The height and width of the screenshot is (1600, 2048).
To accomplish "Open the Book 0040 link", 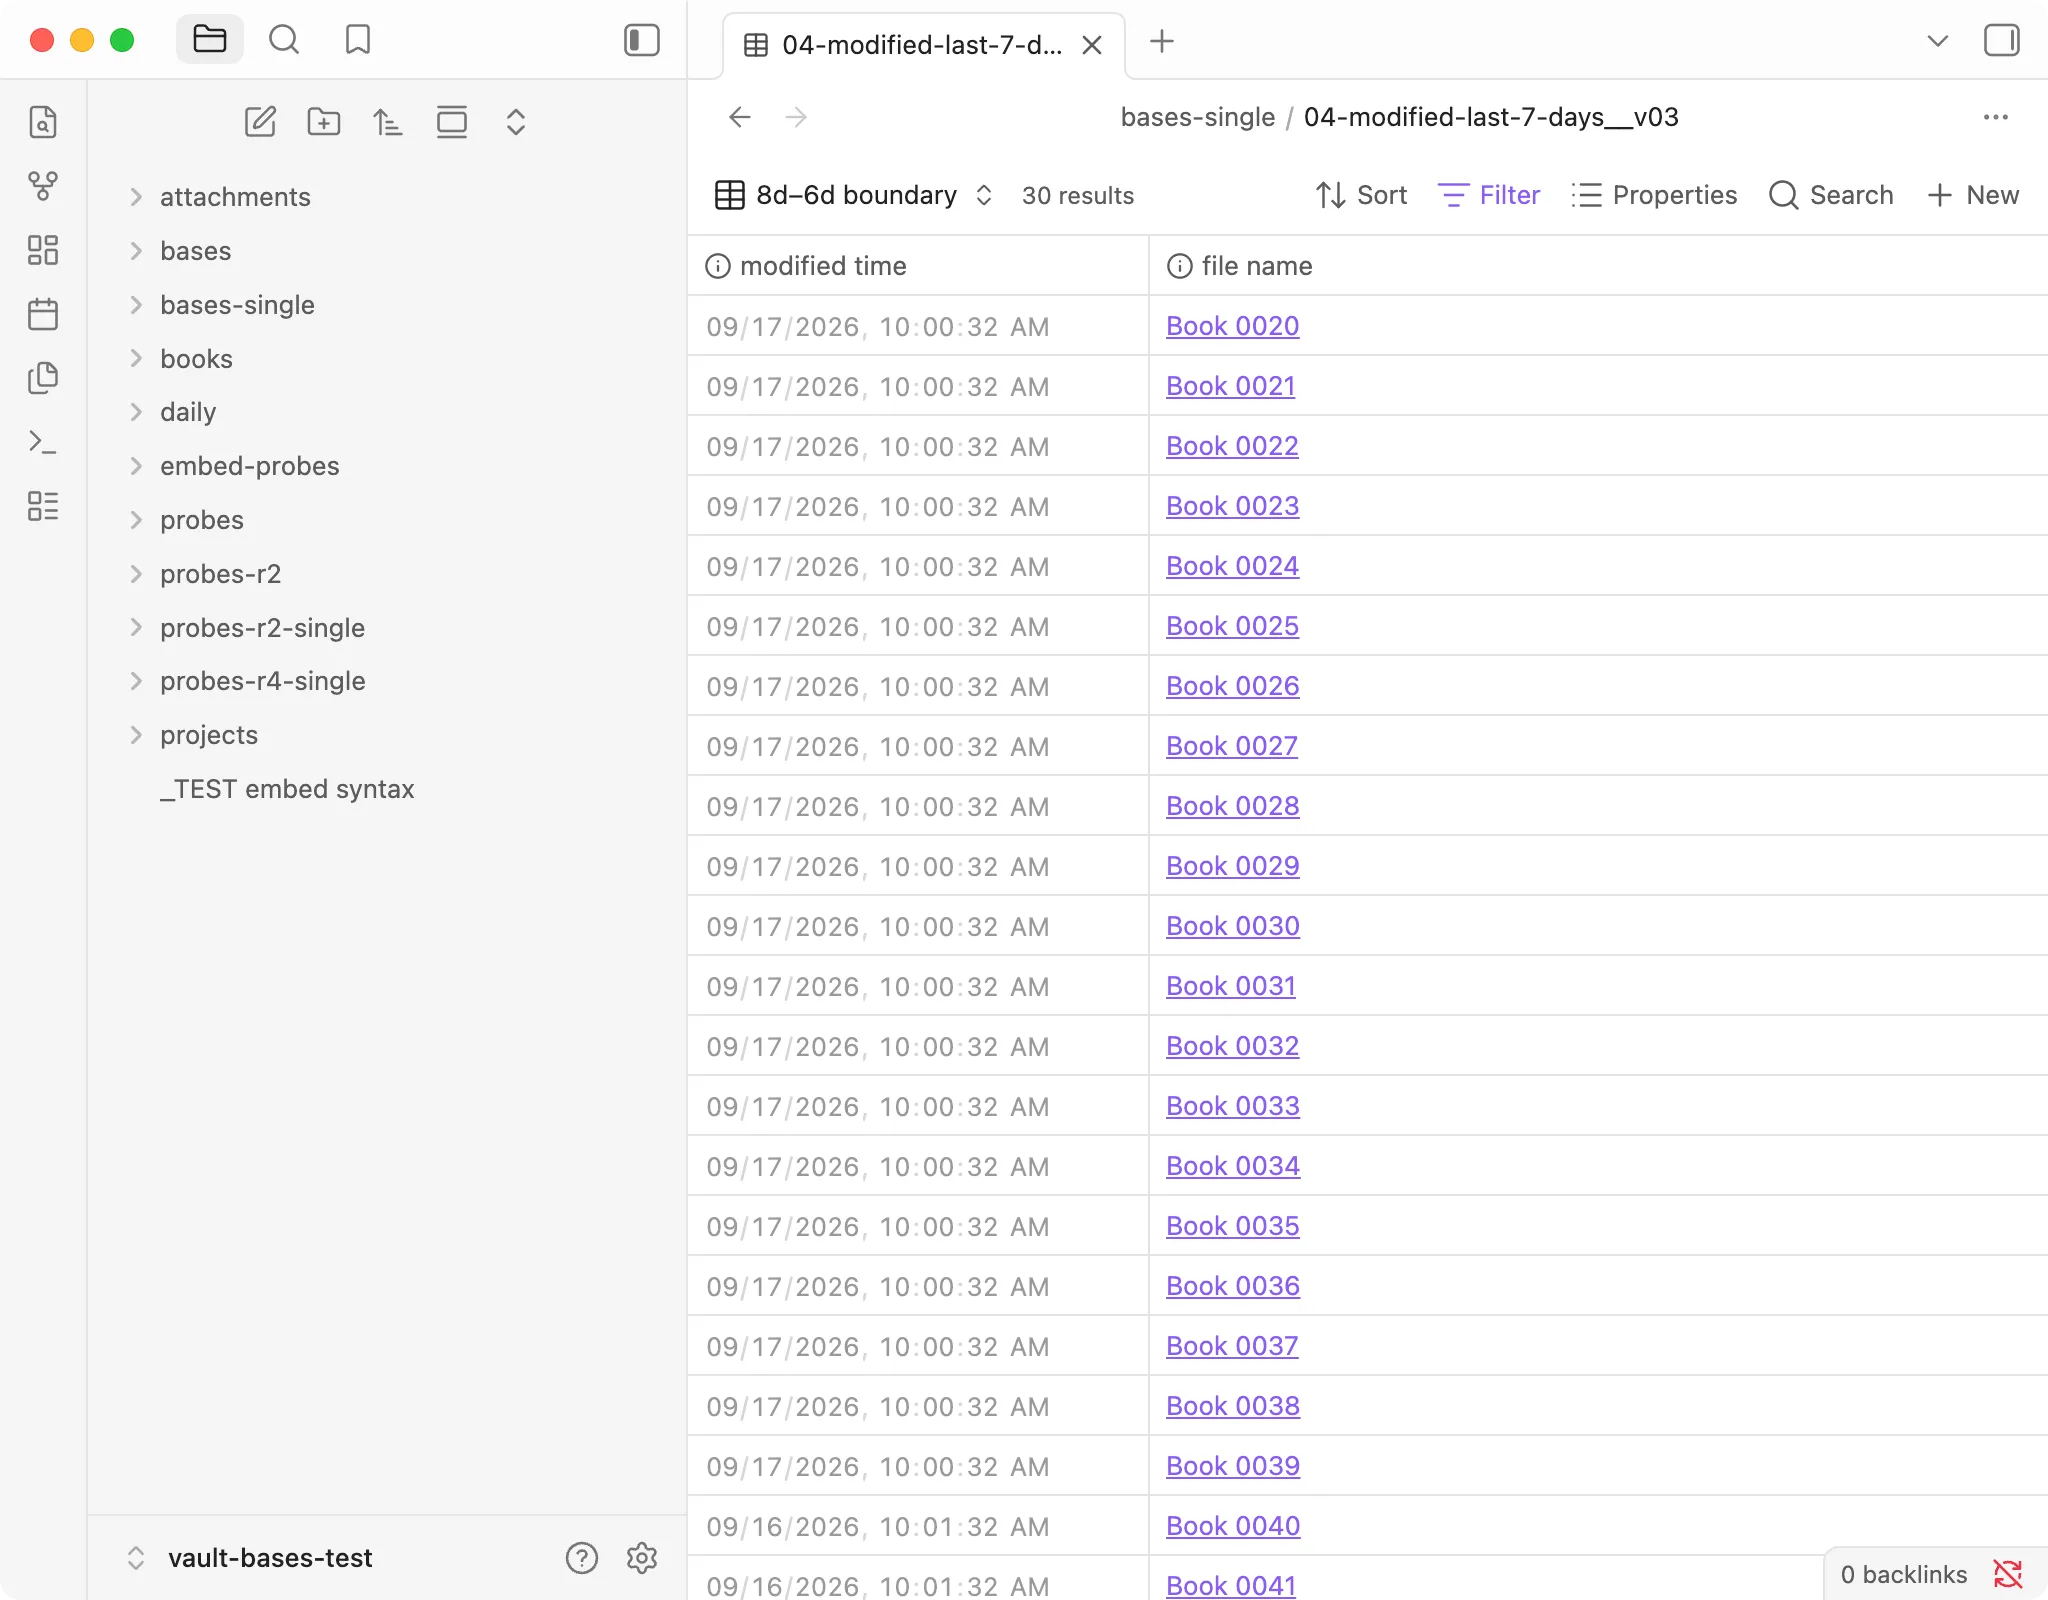I will pyautogui.click(x=1232, y=1526).
